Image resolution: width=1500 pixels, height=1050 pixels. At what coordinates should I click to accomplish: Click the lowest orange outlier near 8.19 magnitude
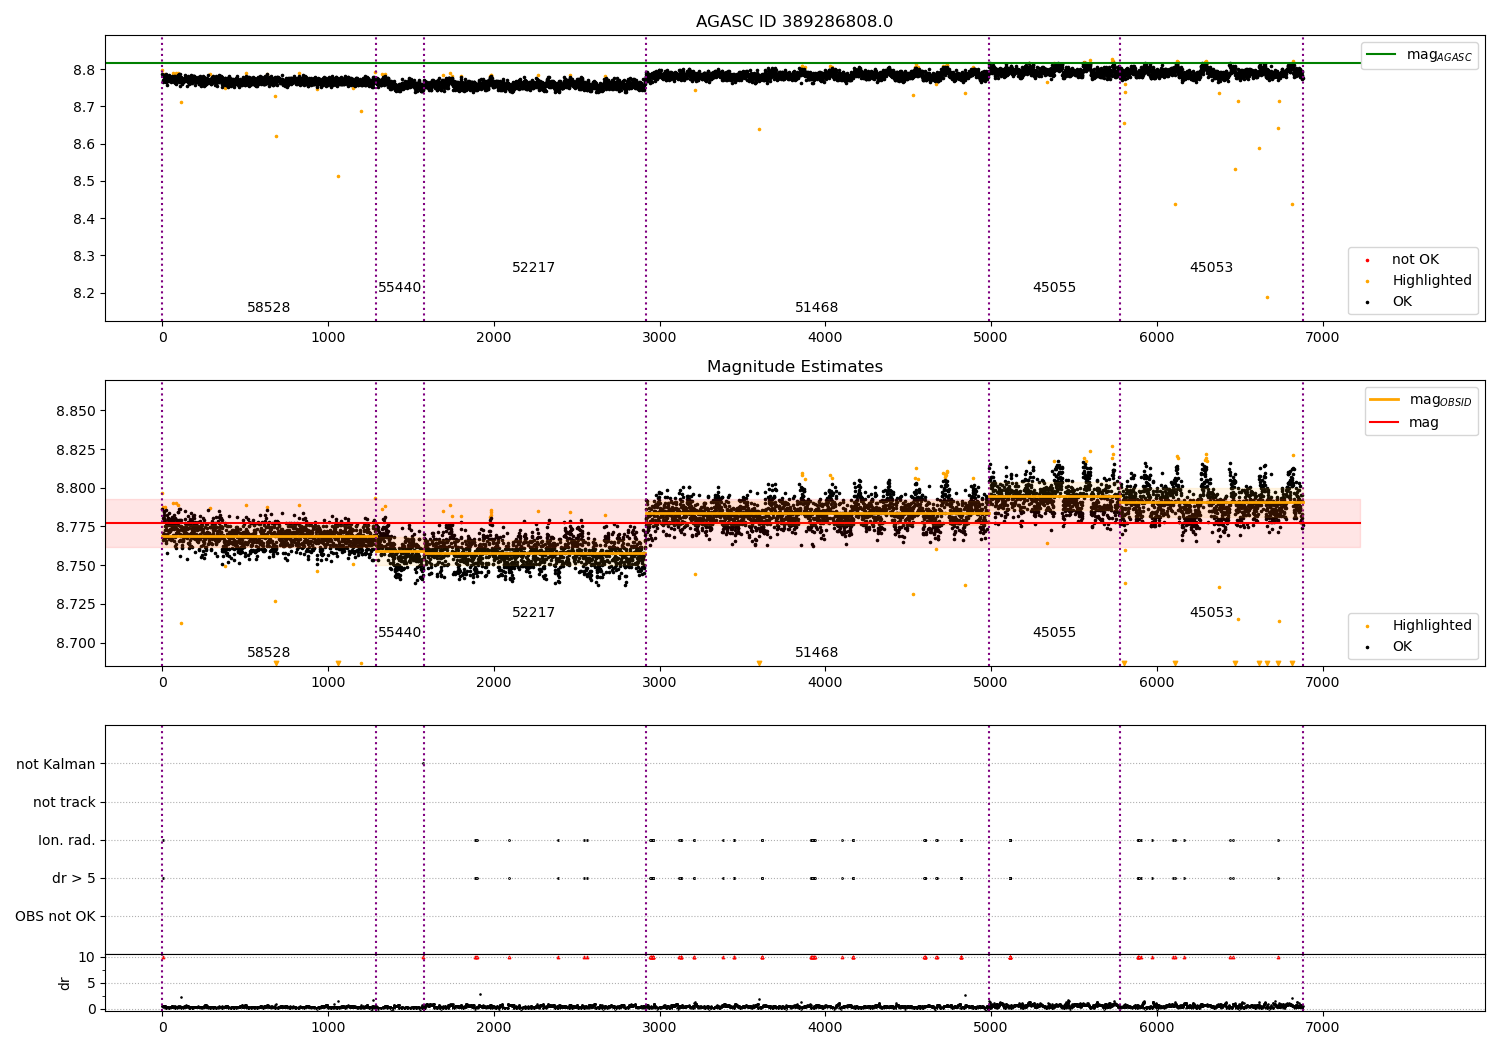1267,297
